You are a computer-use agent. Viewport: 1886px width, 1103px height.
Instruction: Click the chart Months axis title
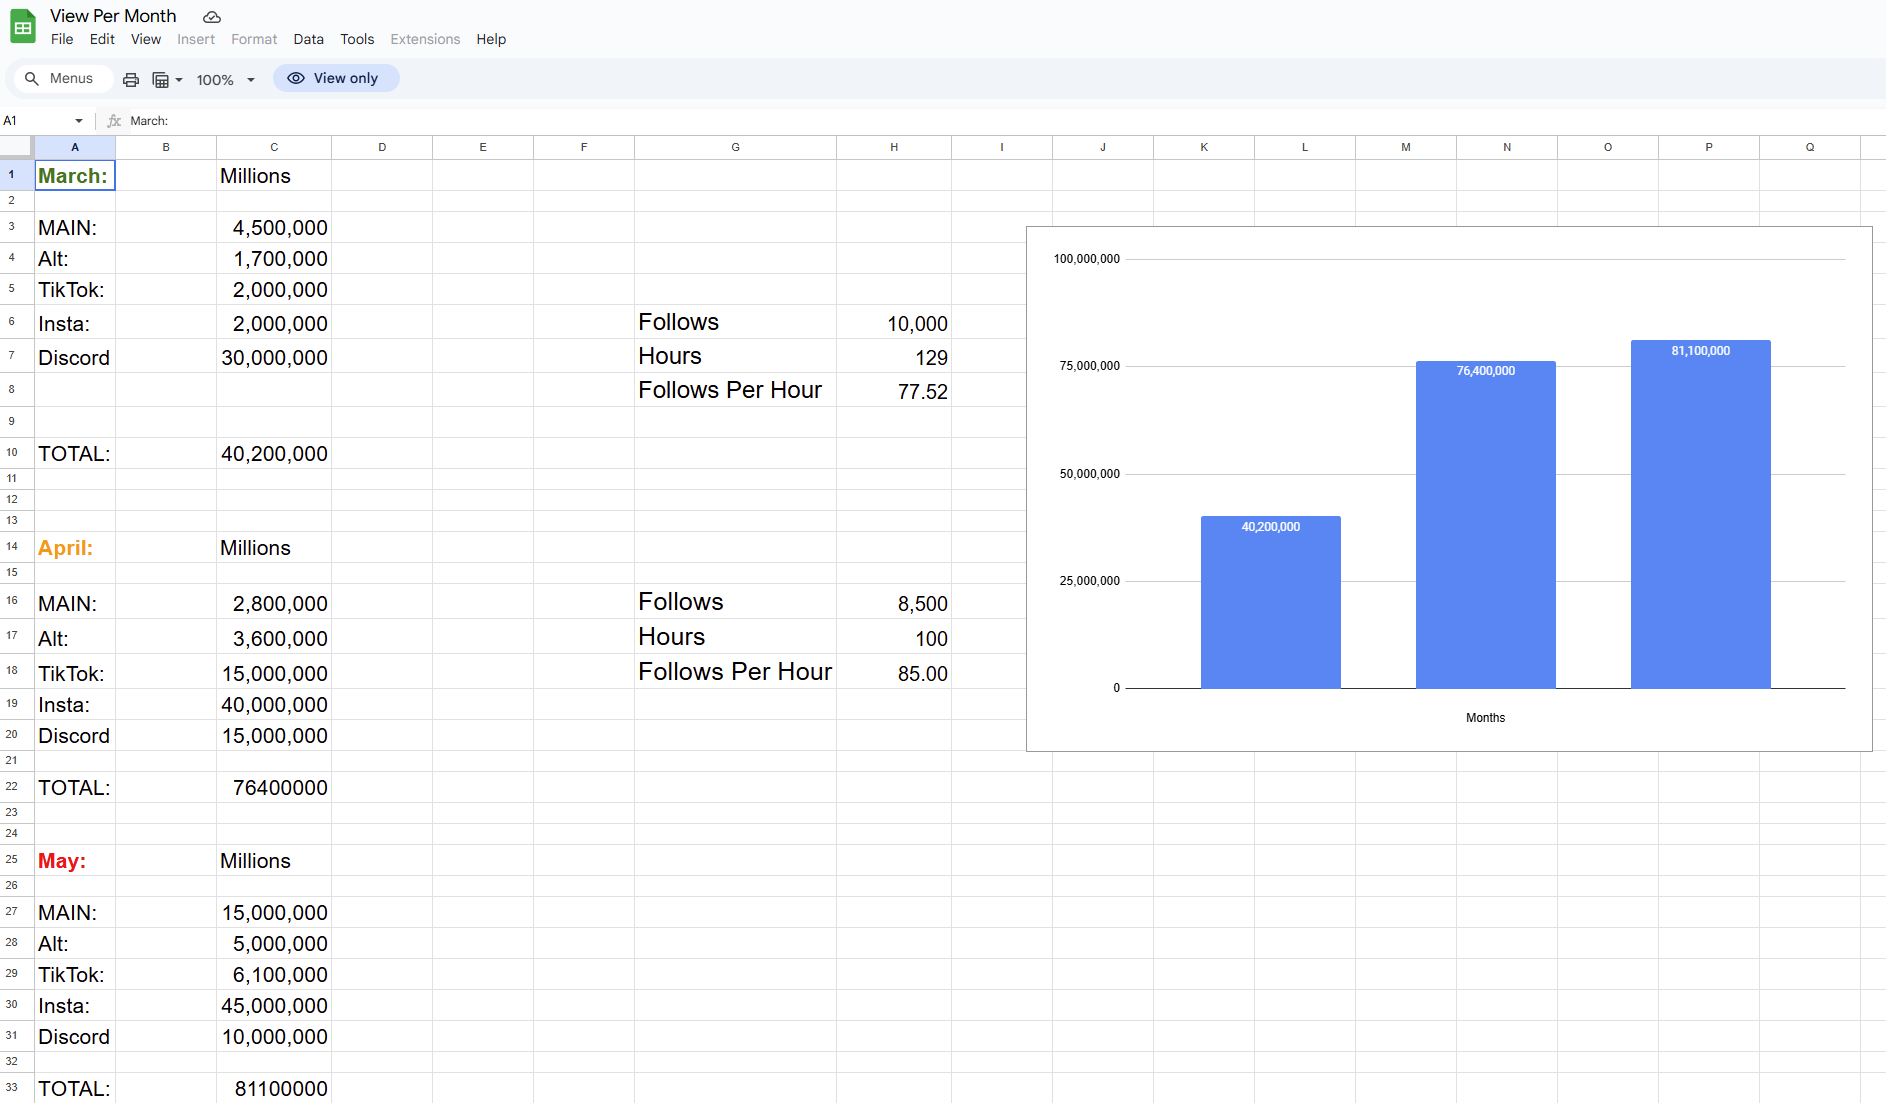coord(1485,718)
